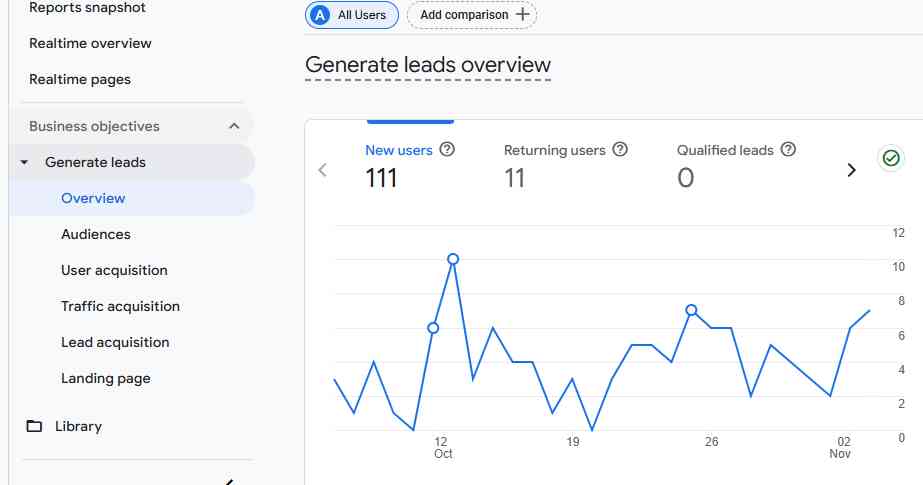Open the Landing page report
This screenshot has width=923, height=485.
[106, 378]
